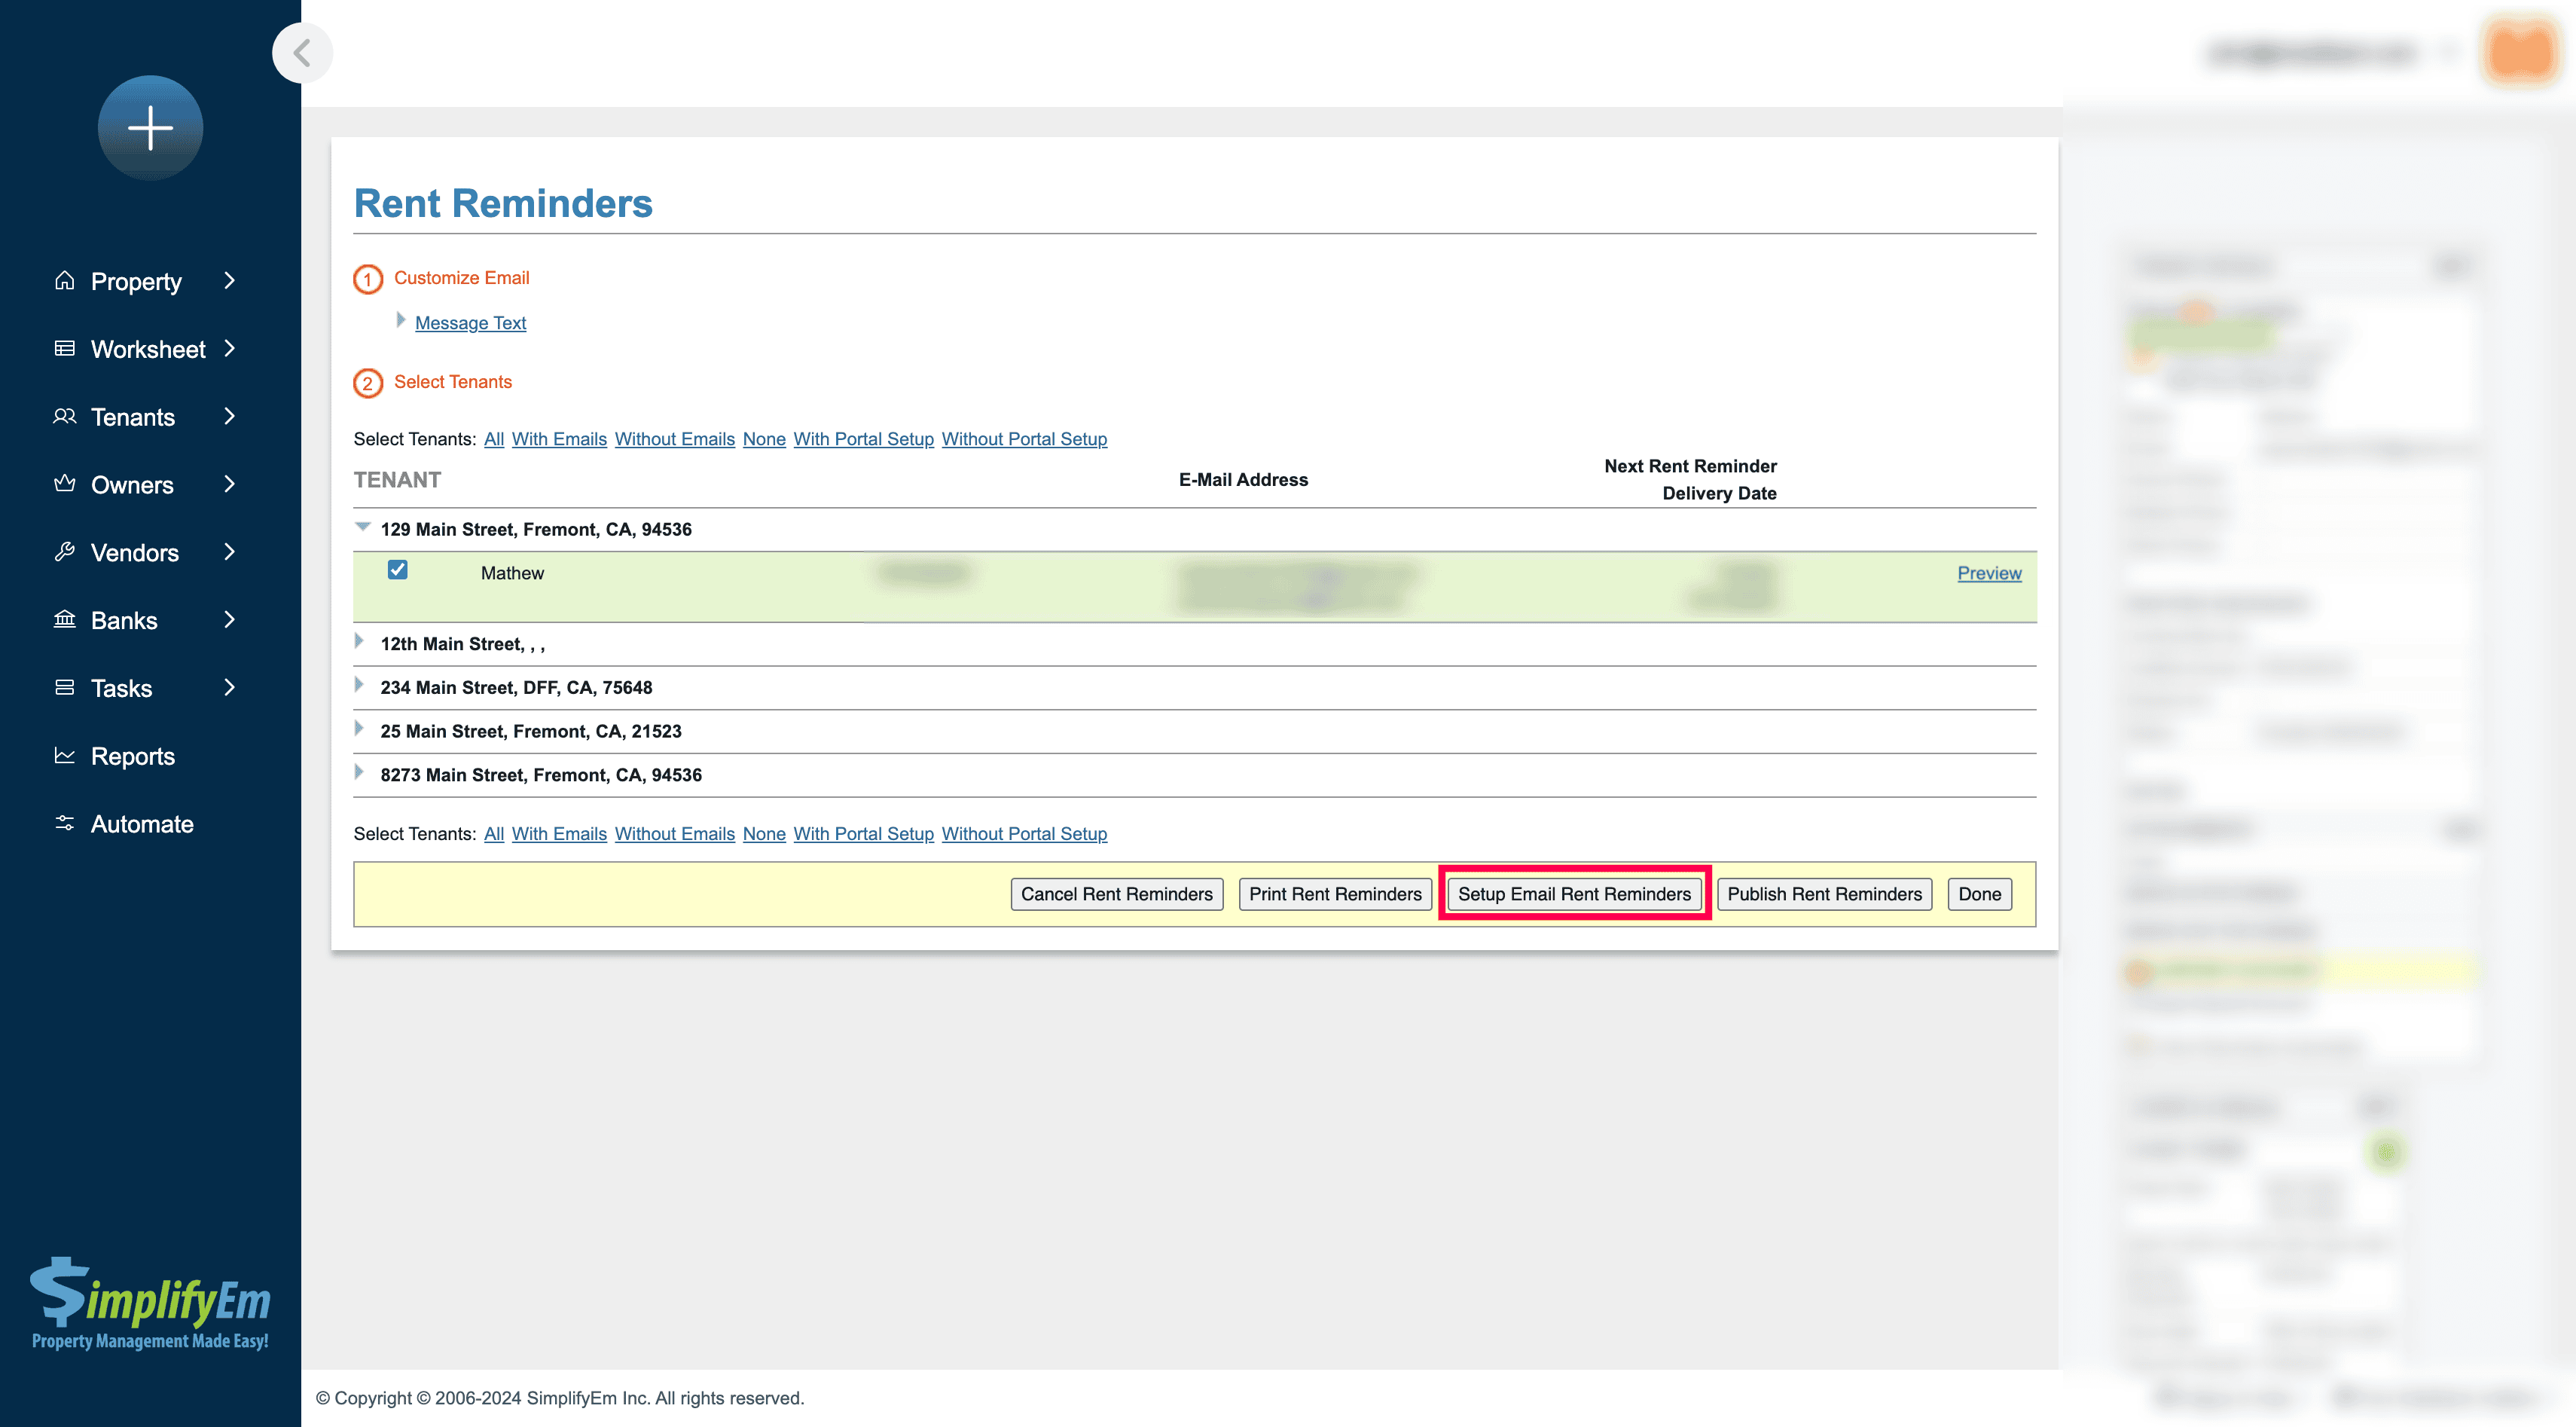Uncheck the Mathew tenant checkbox
Screen dimensions: 2576x1427
(x=397, y=570)
